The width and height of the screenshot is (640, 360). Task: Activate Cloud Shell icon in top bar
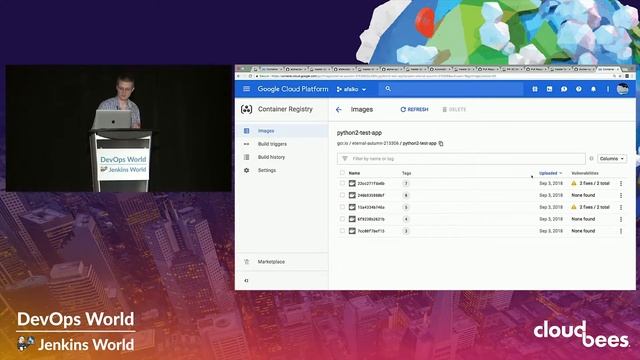[549, 89]
